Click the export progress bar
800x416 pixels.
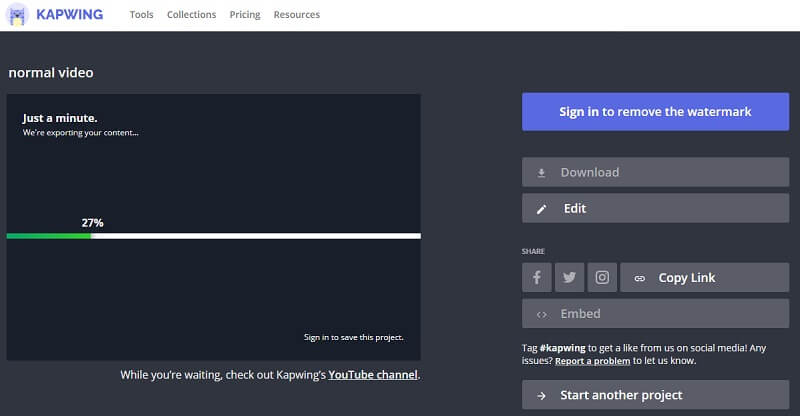pos(214,236)
